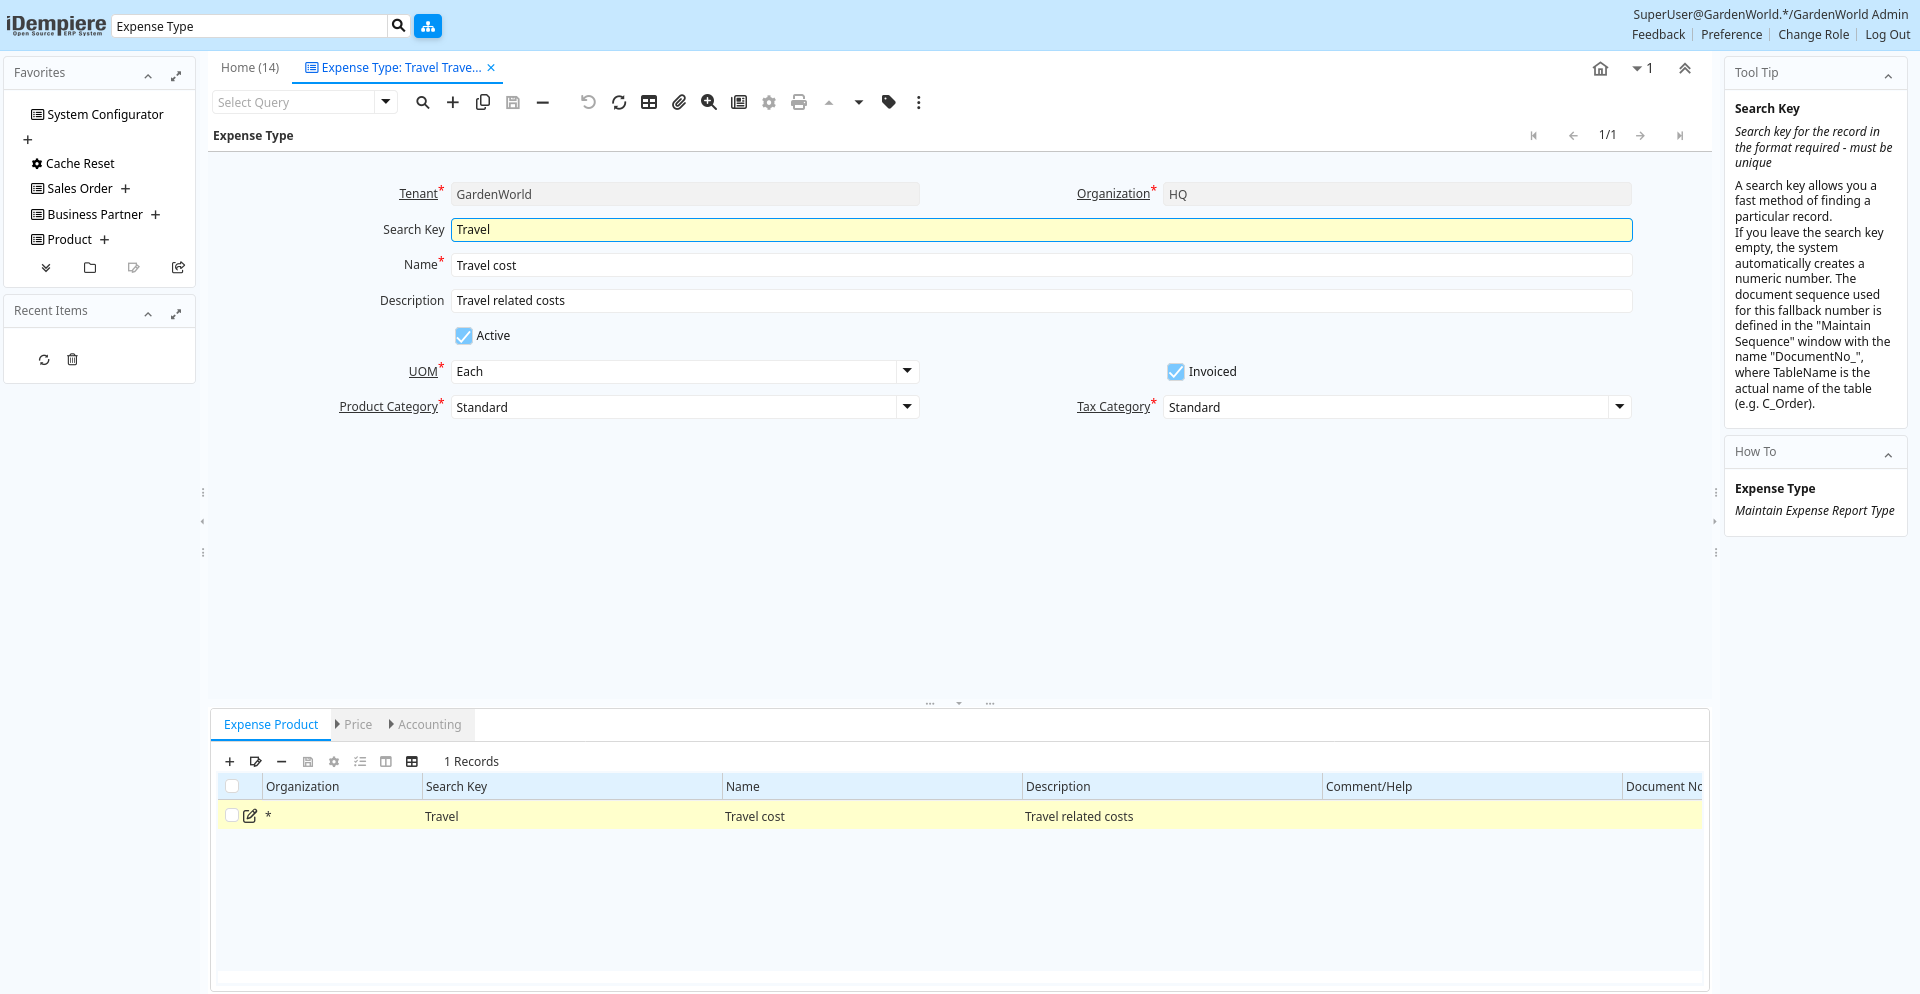Toggle grid view in the main toolbar

point(649,102)
